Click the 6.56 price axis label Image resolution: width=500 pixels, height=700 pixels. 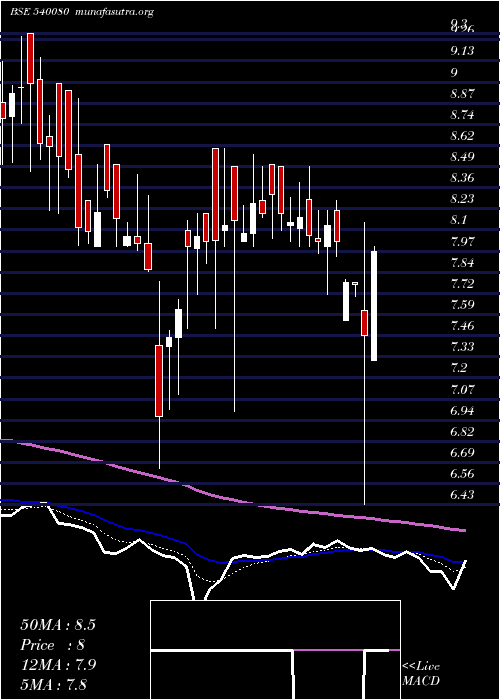click(x=462, y=474)
